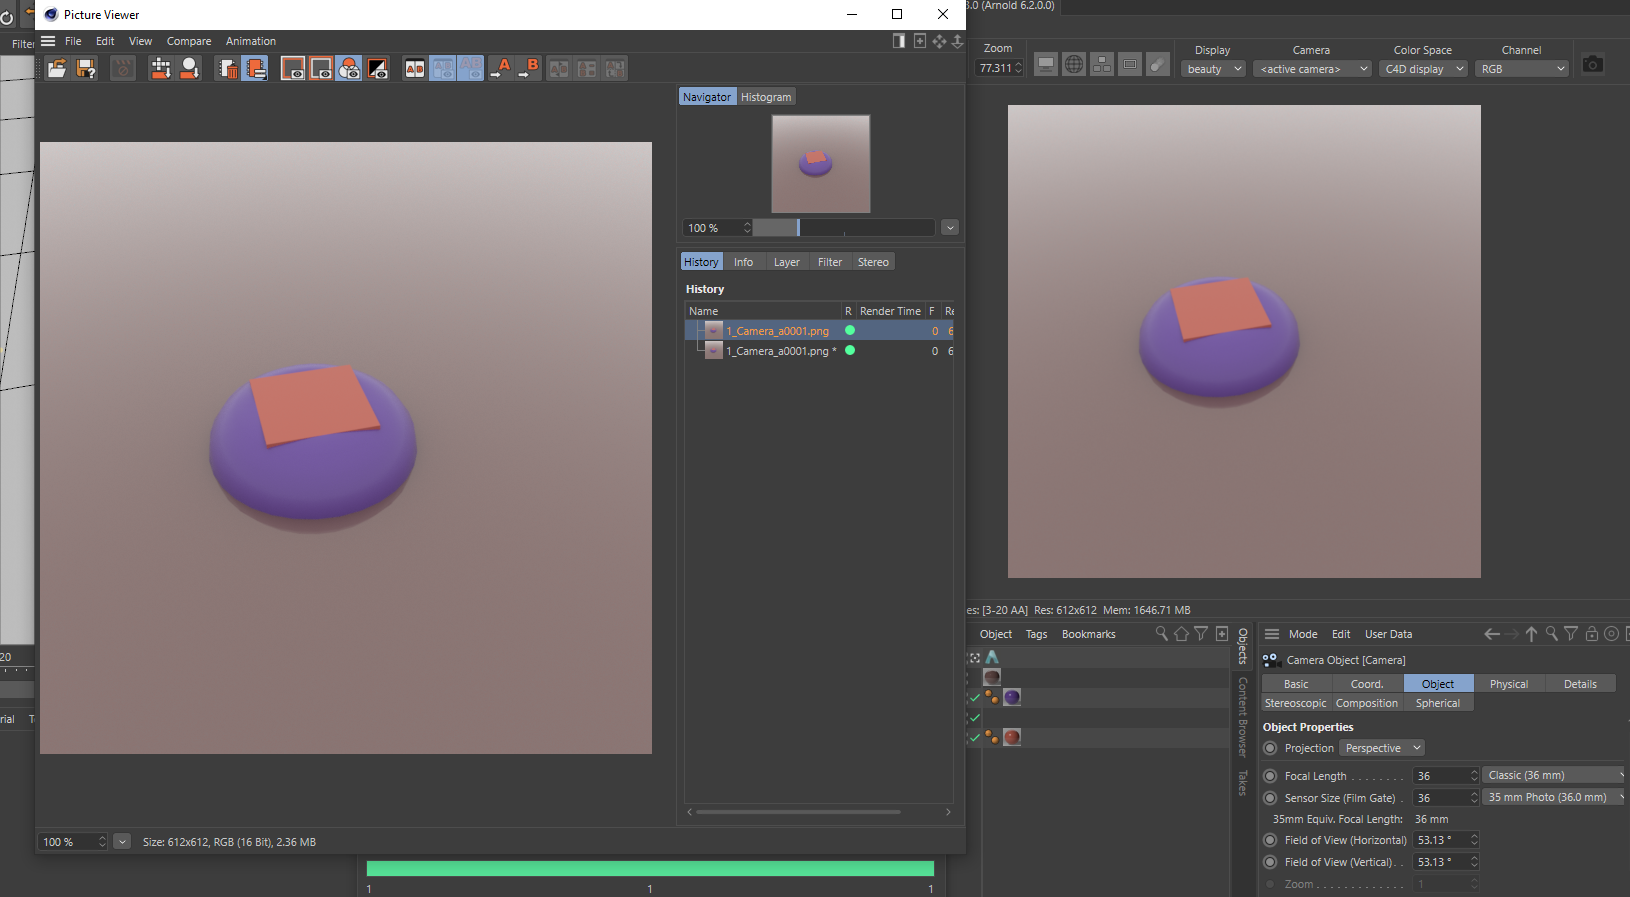Open the User Data menu in Attribute Manager

pyautogui.click(x=1389, y=634)
